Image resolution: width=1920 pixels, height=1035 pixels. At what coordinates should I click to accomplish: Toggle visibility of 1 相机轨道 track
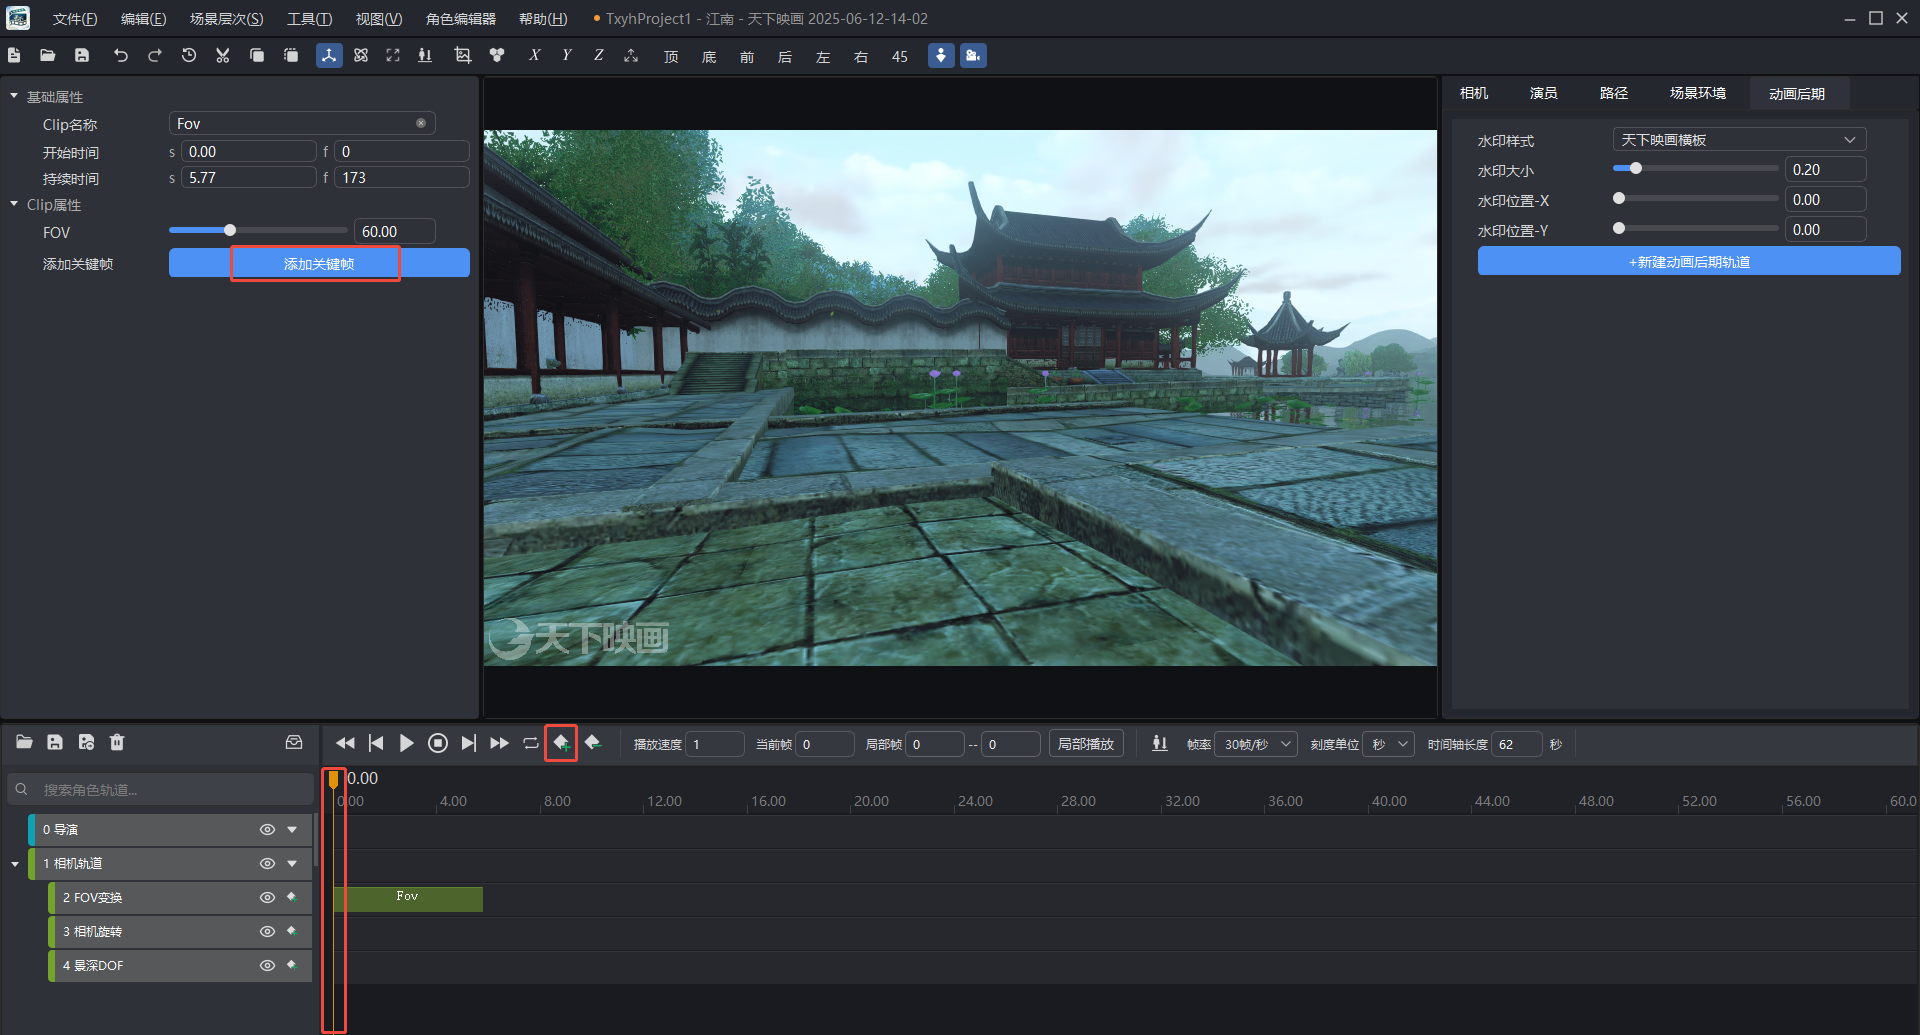point(267,864)
